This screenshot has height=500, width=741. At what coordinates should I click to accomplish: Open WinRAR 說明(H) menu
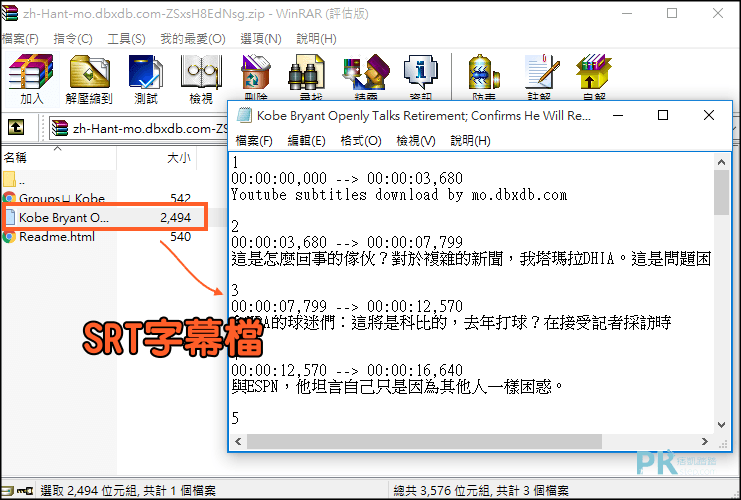pyautogui.click(x=316, y=39)
